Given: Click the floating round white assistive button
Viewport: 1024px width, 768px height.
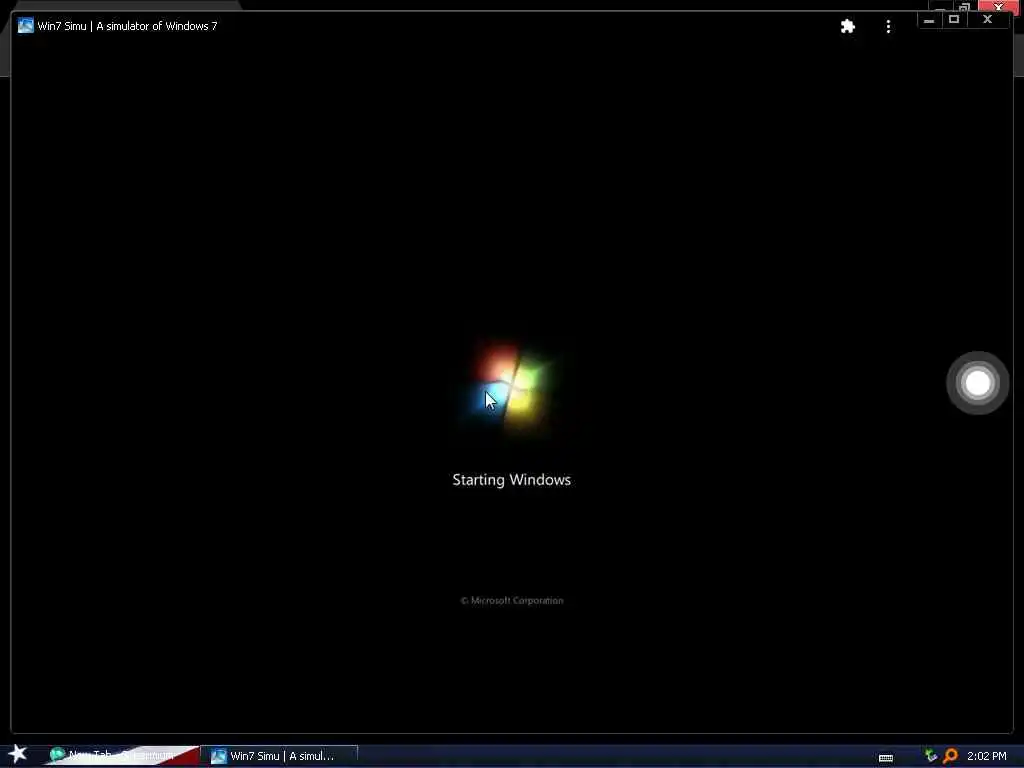Looking at the screenshot, I should coord(978,383).
